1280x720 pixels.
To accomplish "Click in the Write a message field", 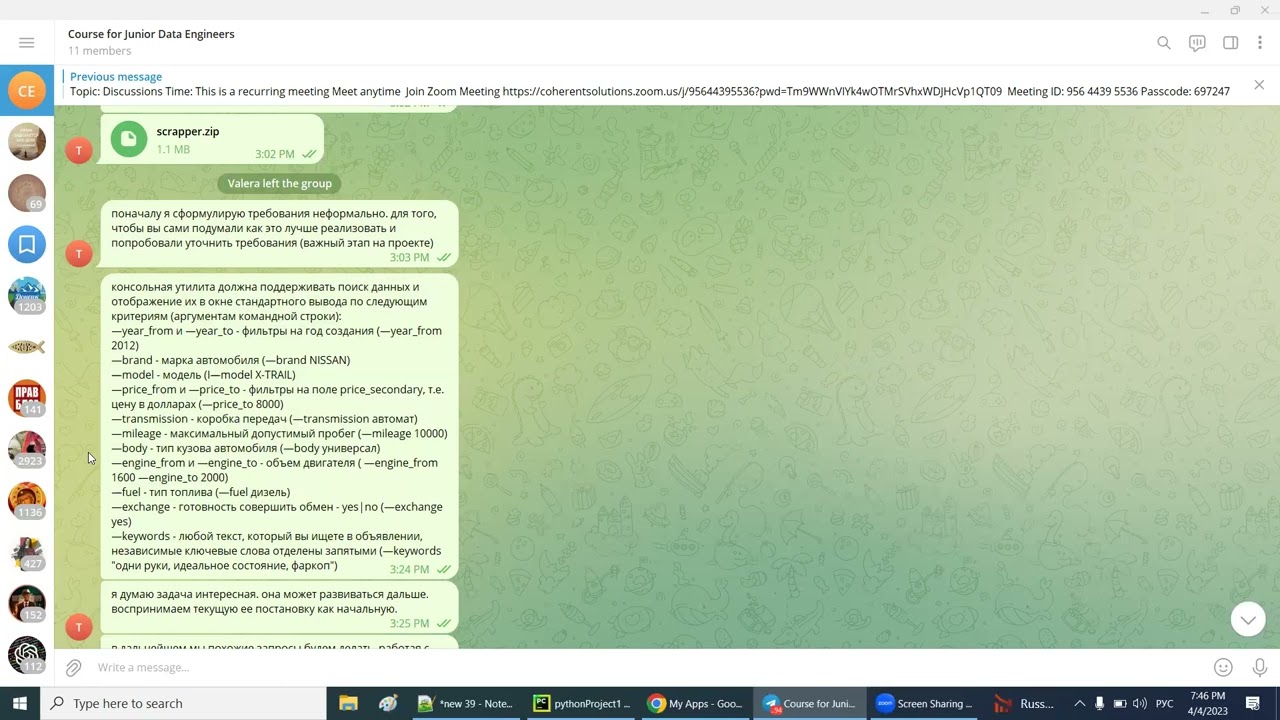I will point(640,667).
